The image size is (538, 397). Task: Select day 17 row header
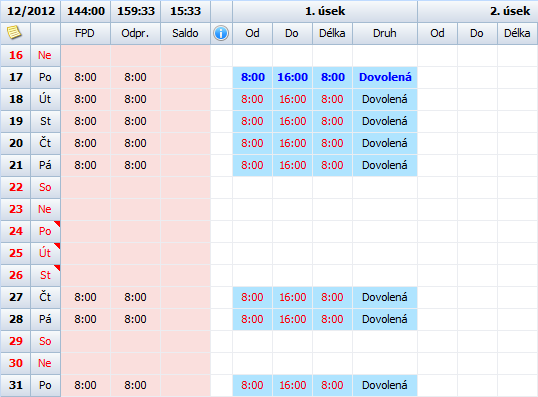click(16, 77)
